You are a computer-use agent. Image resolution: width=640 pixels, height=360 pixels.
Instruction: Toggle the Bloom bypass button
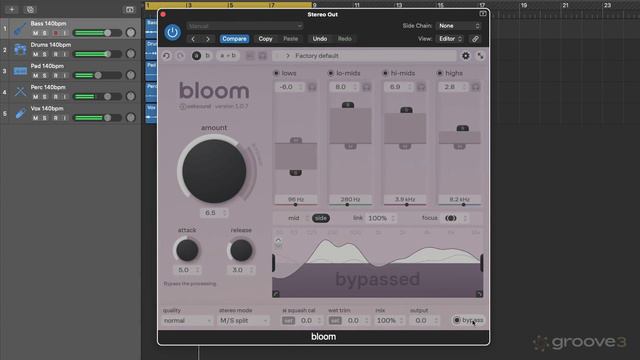[468, 320]
